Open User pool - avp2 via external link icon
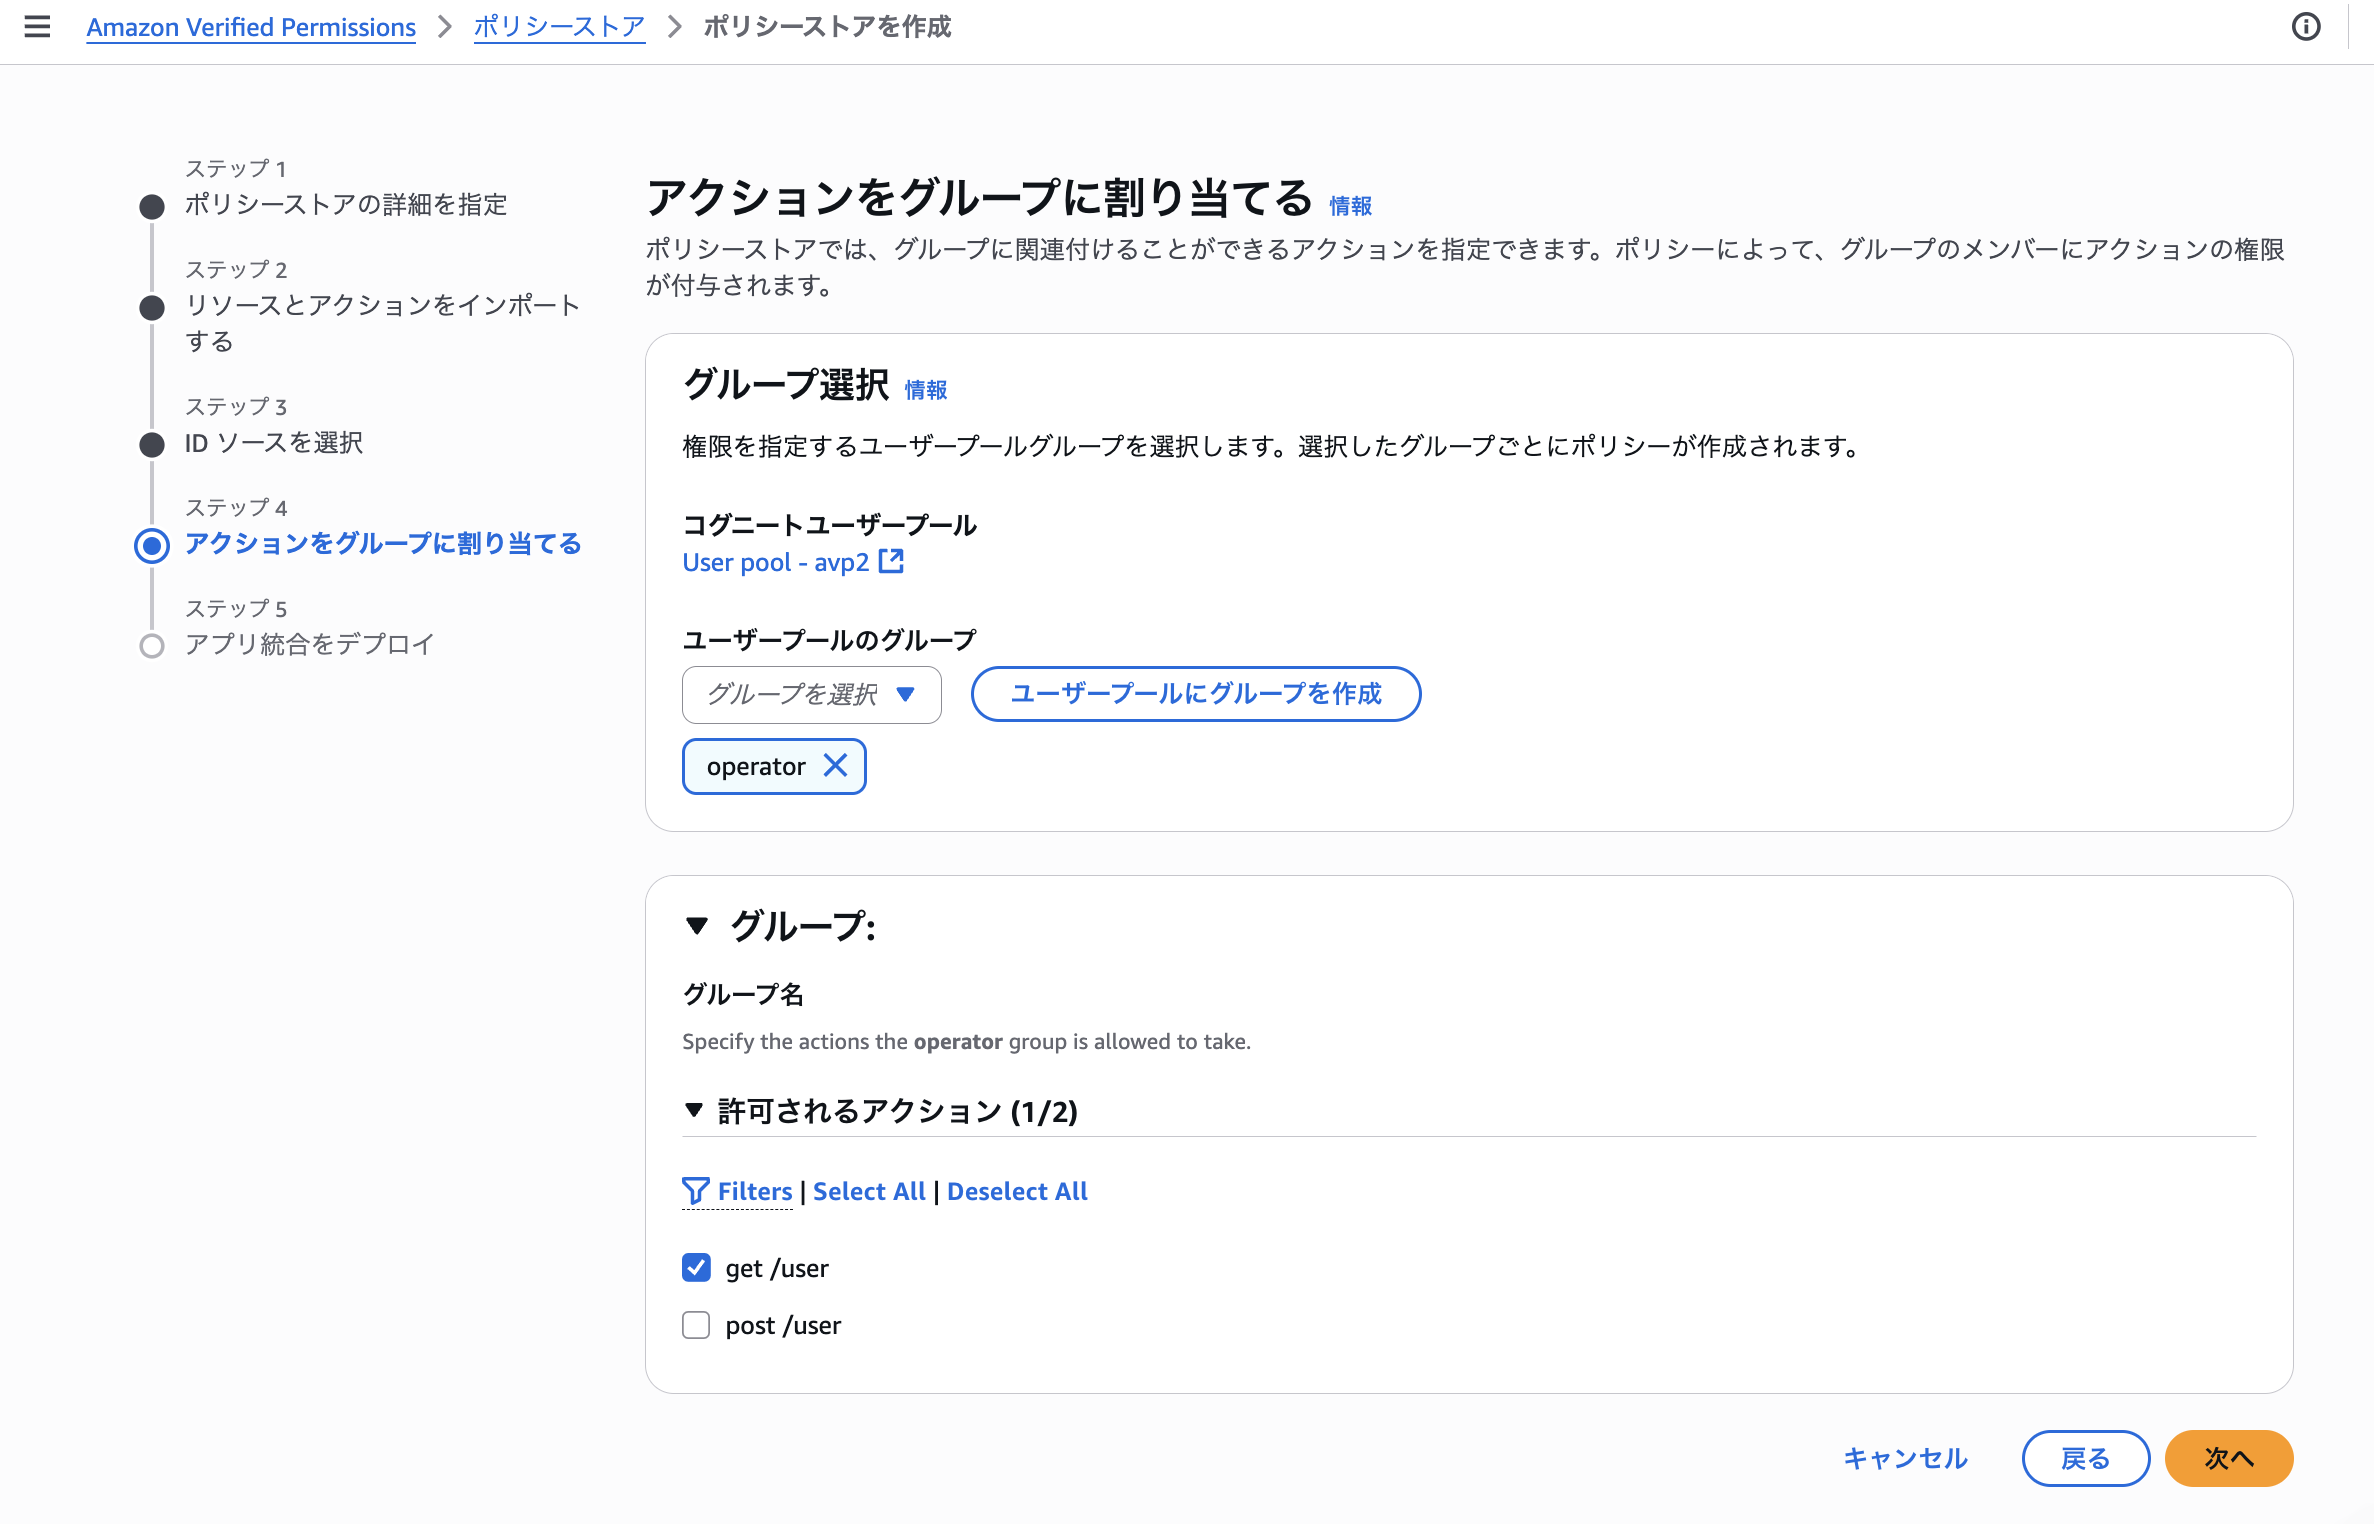The image size is (2374, 1524). coord(891,562)
